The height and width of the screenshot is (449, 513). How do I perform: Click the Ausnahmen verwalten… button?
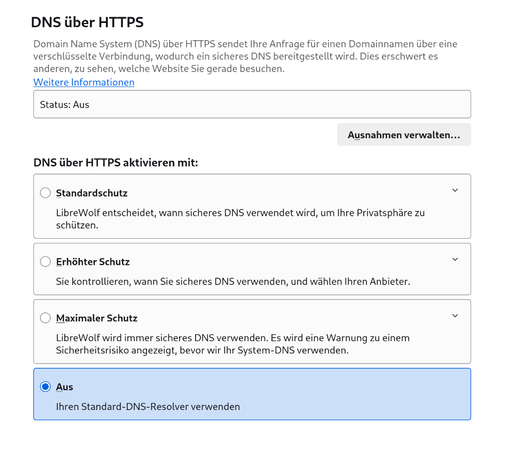point(404,135)
